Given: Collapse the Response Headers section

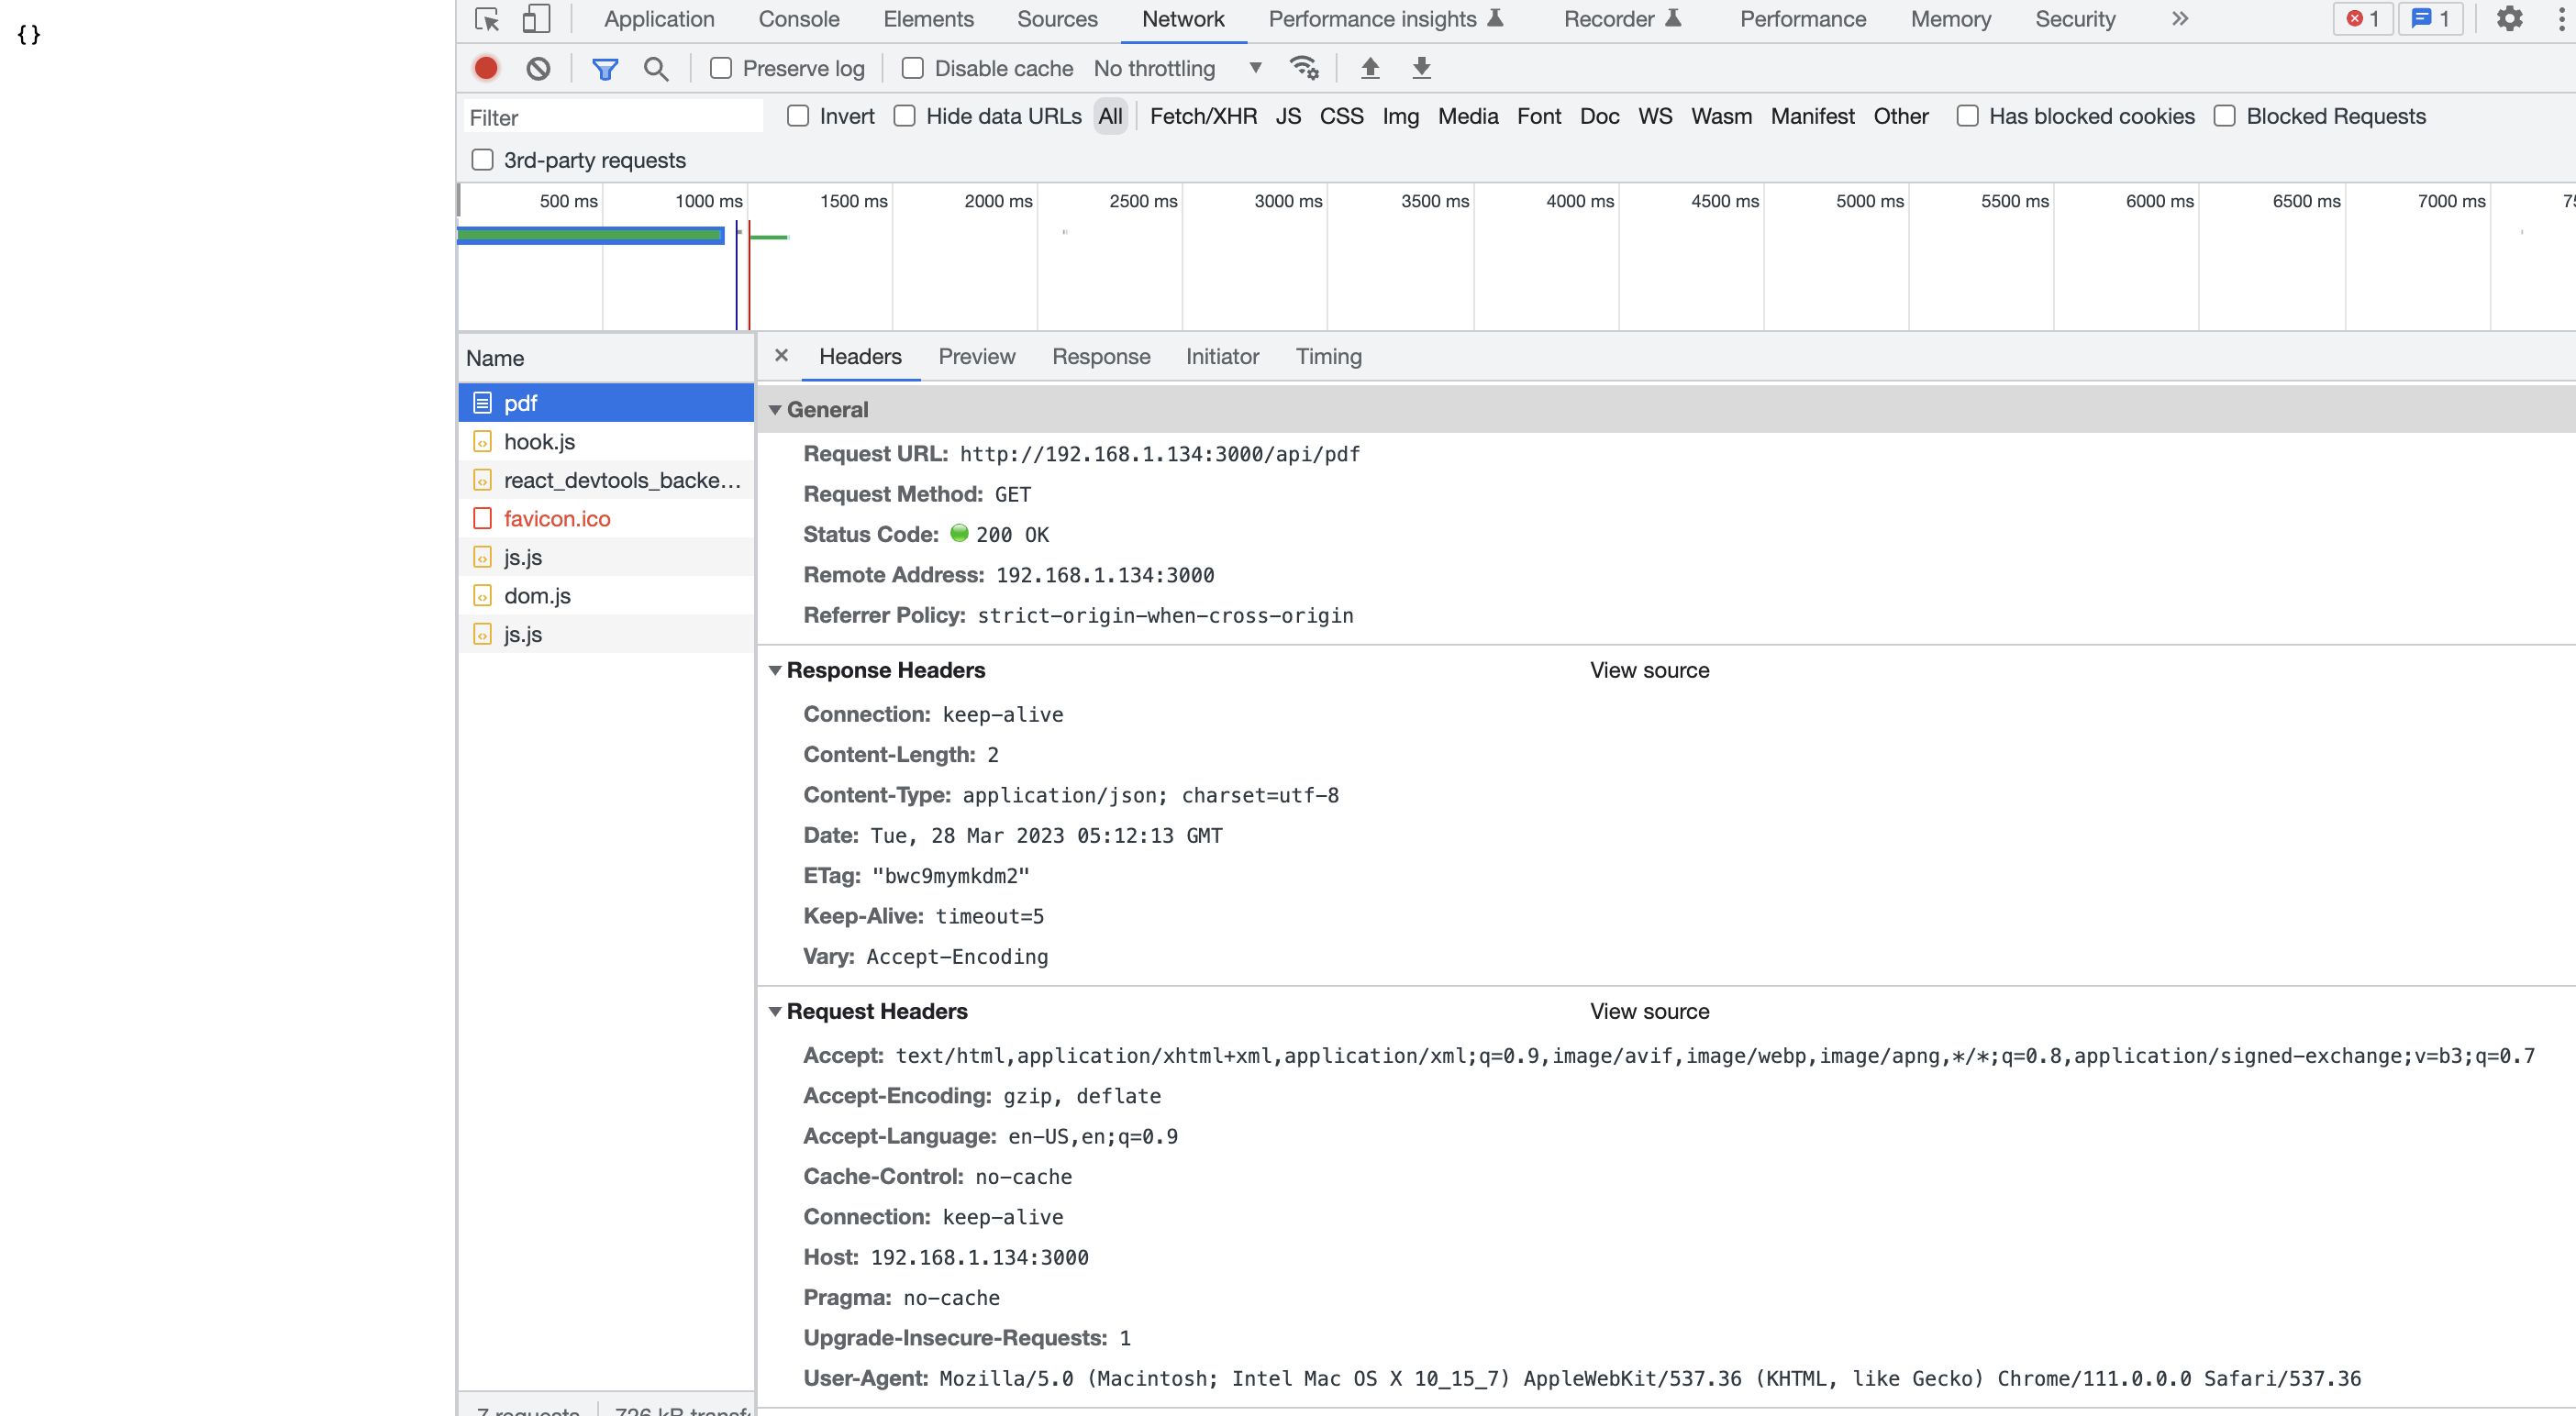Looking at the screenshot, I should coord(775,670).
